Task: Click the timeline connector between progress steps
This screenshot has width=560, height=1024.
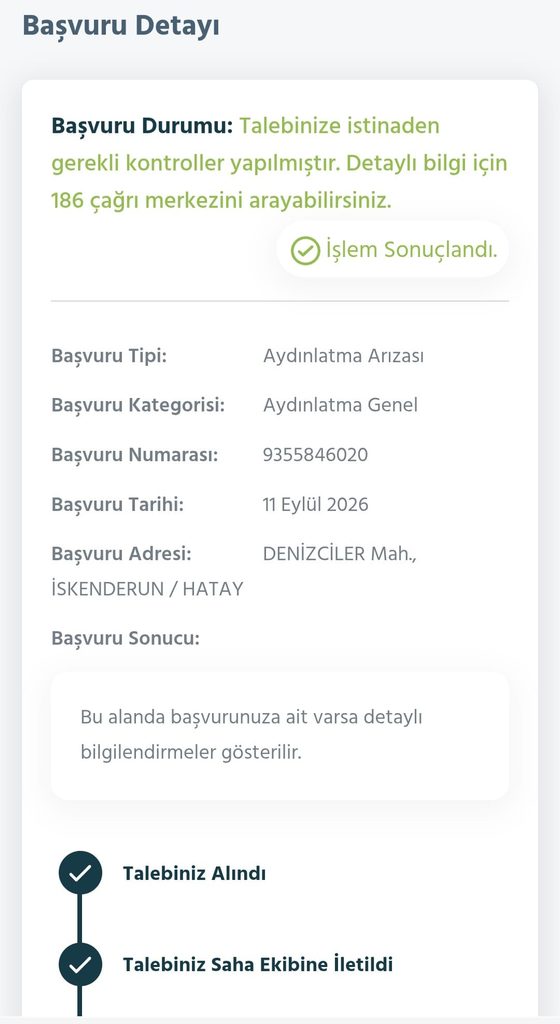Action: coord(80,918)
